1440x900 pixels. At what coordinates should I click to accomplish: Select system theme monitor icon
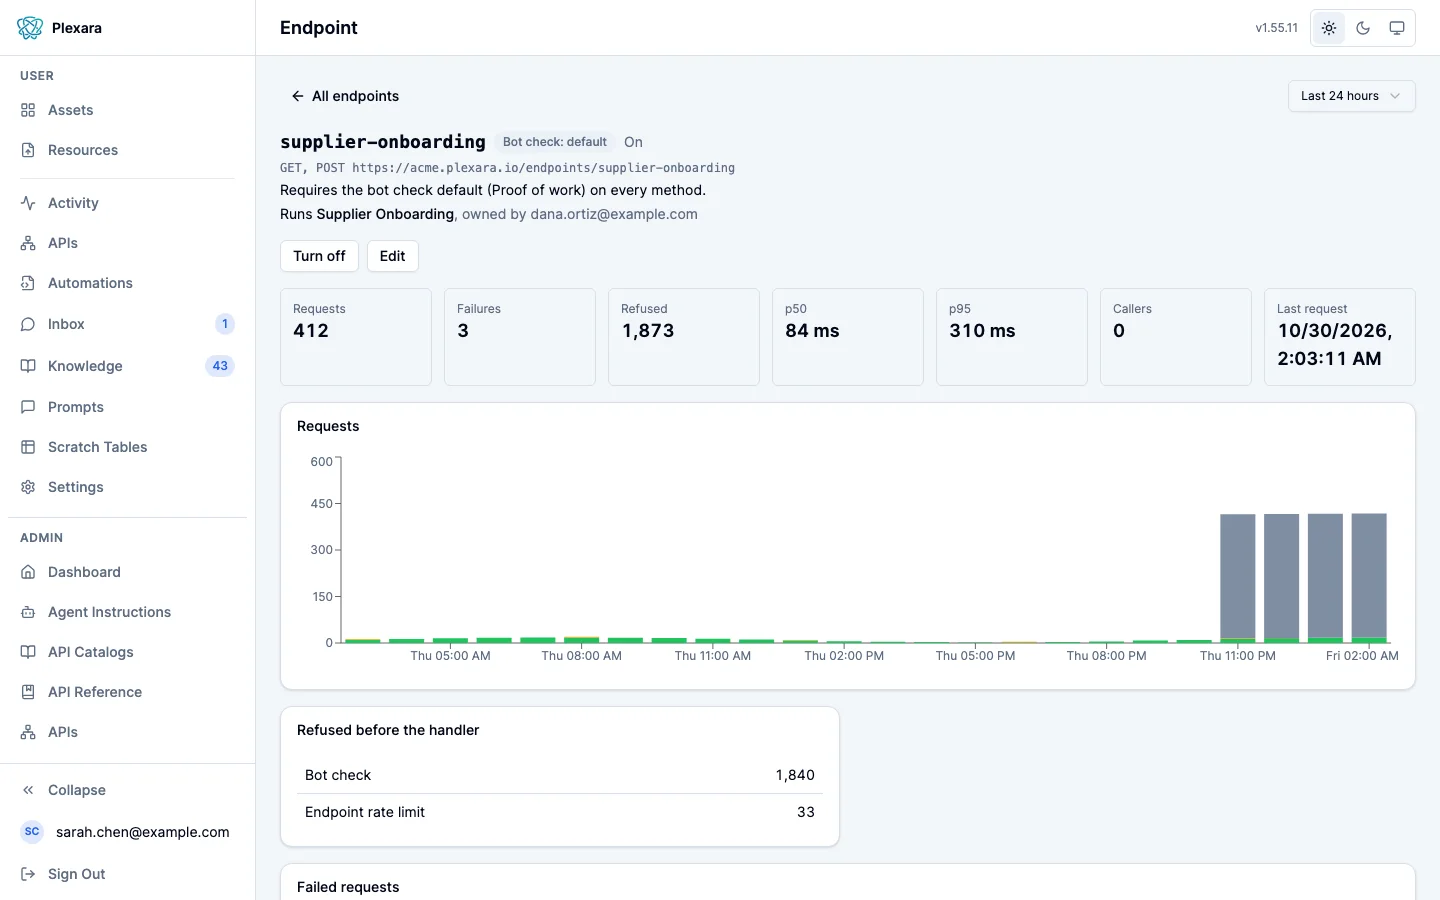tap(1397, 28)
